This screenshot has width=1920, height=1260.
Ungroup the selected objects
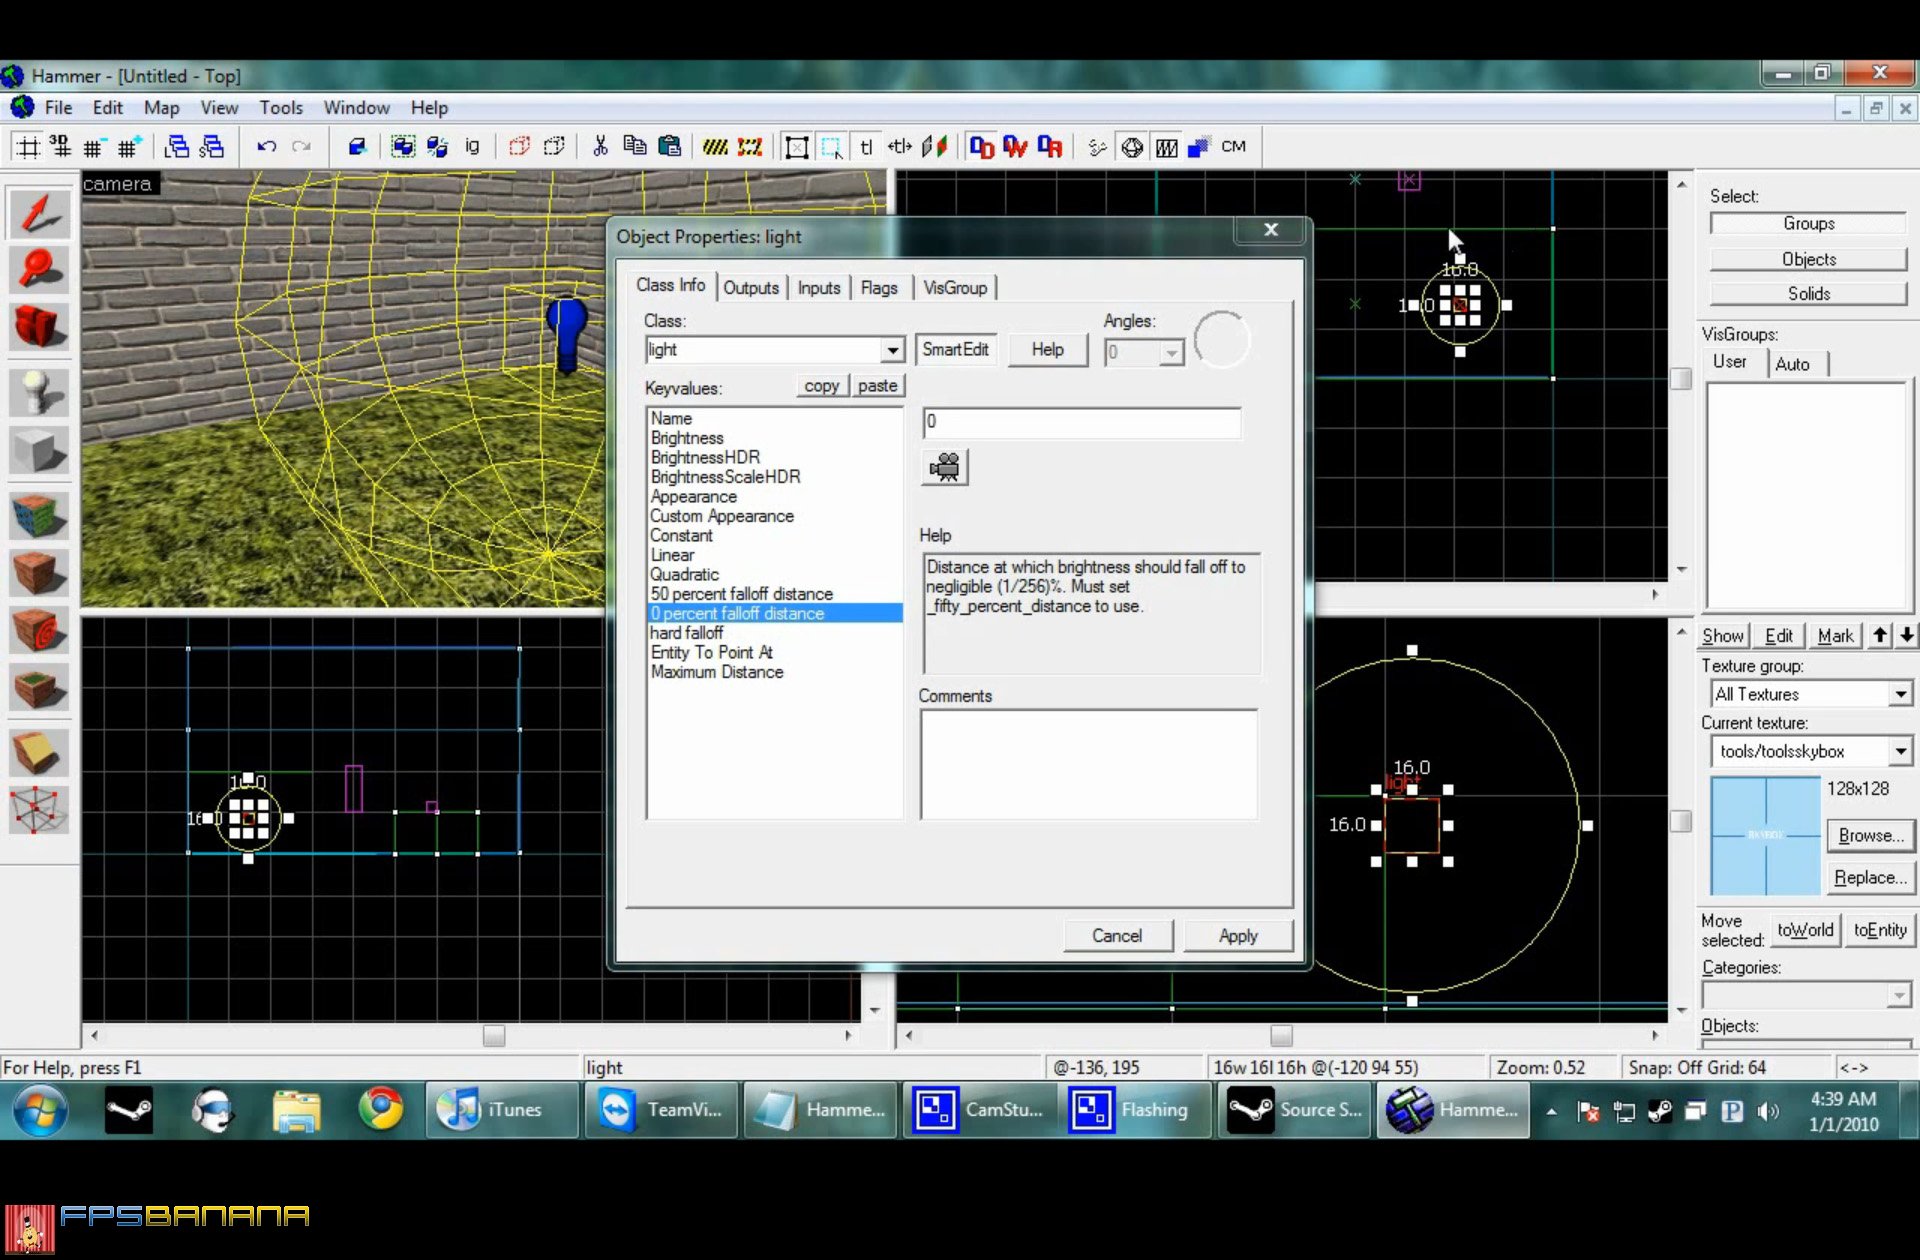pyautogui.click(x=437, y=147)
